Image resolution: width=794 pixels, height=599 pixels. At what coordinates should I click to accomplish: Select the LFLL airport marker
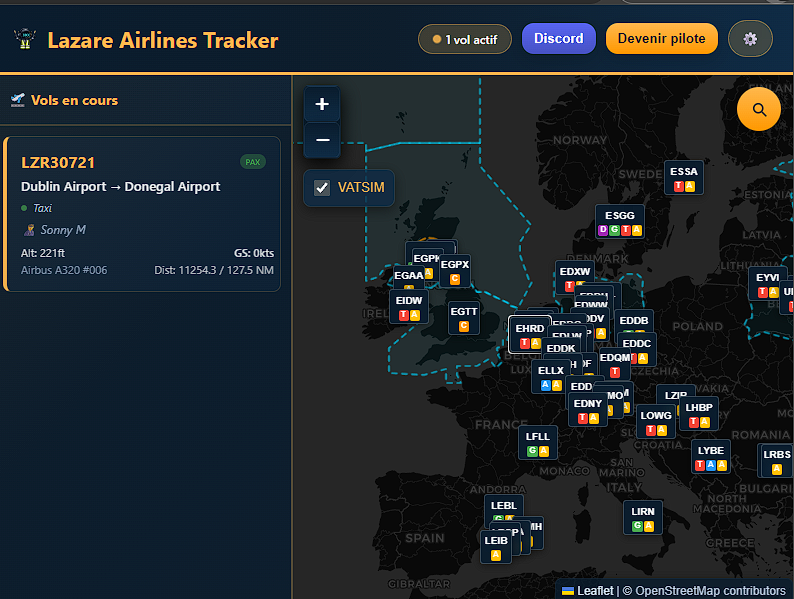[x=538, y=443]
